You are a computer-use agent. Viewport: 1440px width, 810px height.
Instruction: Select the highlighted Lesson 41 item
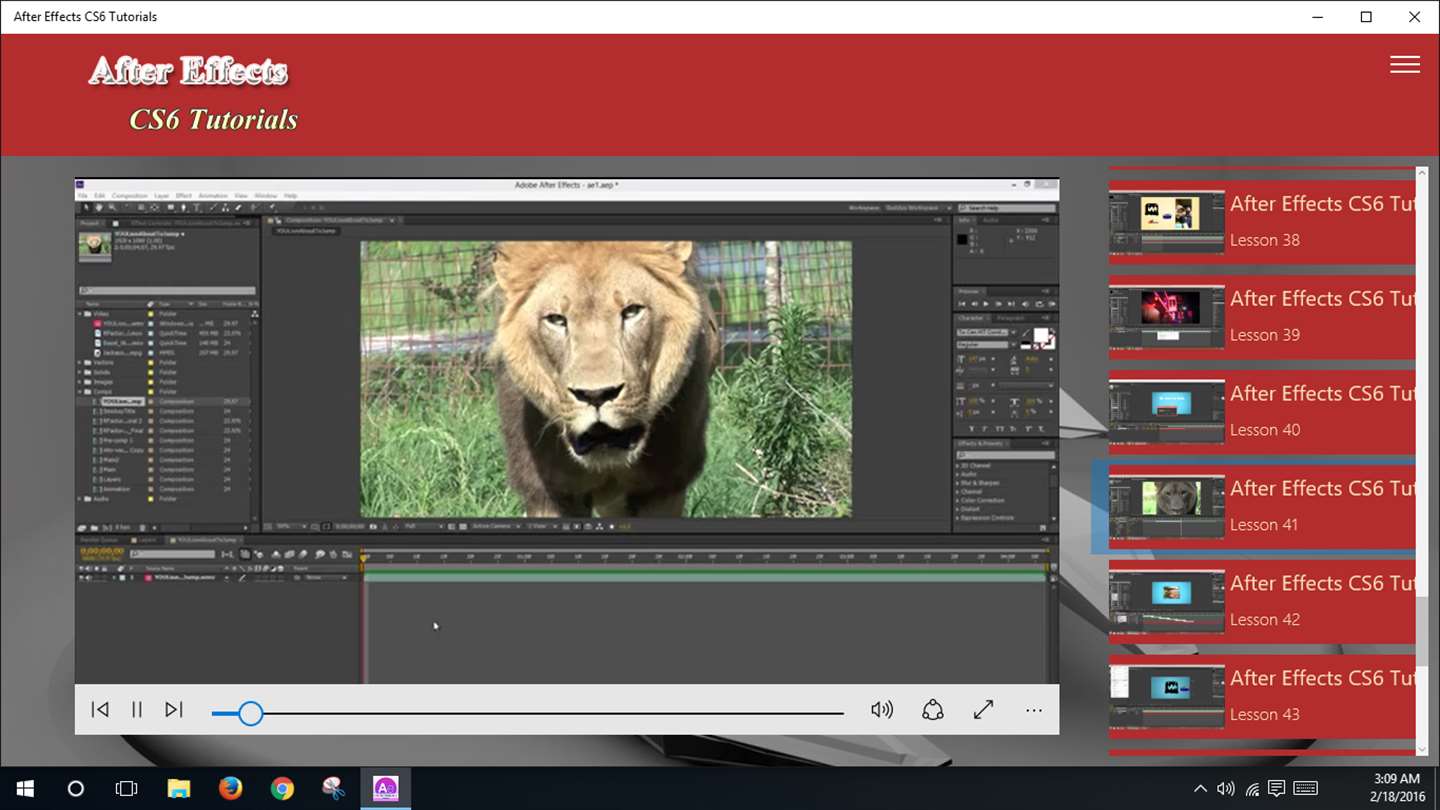[x=1262, y=506]
